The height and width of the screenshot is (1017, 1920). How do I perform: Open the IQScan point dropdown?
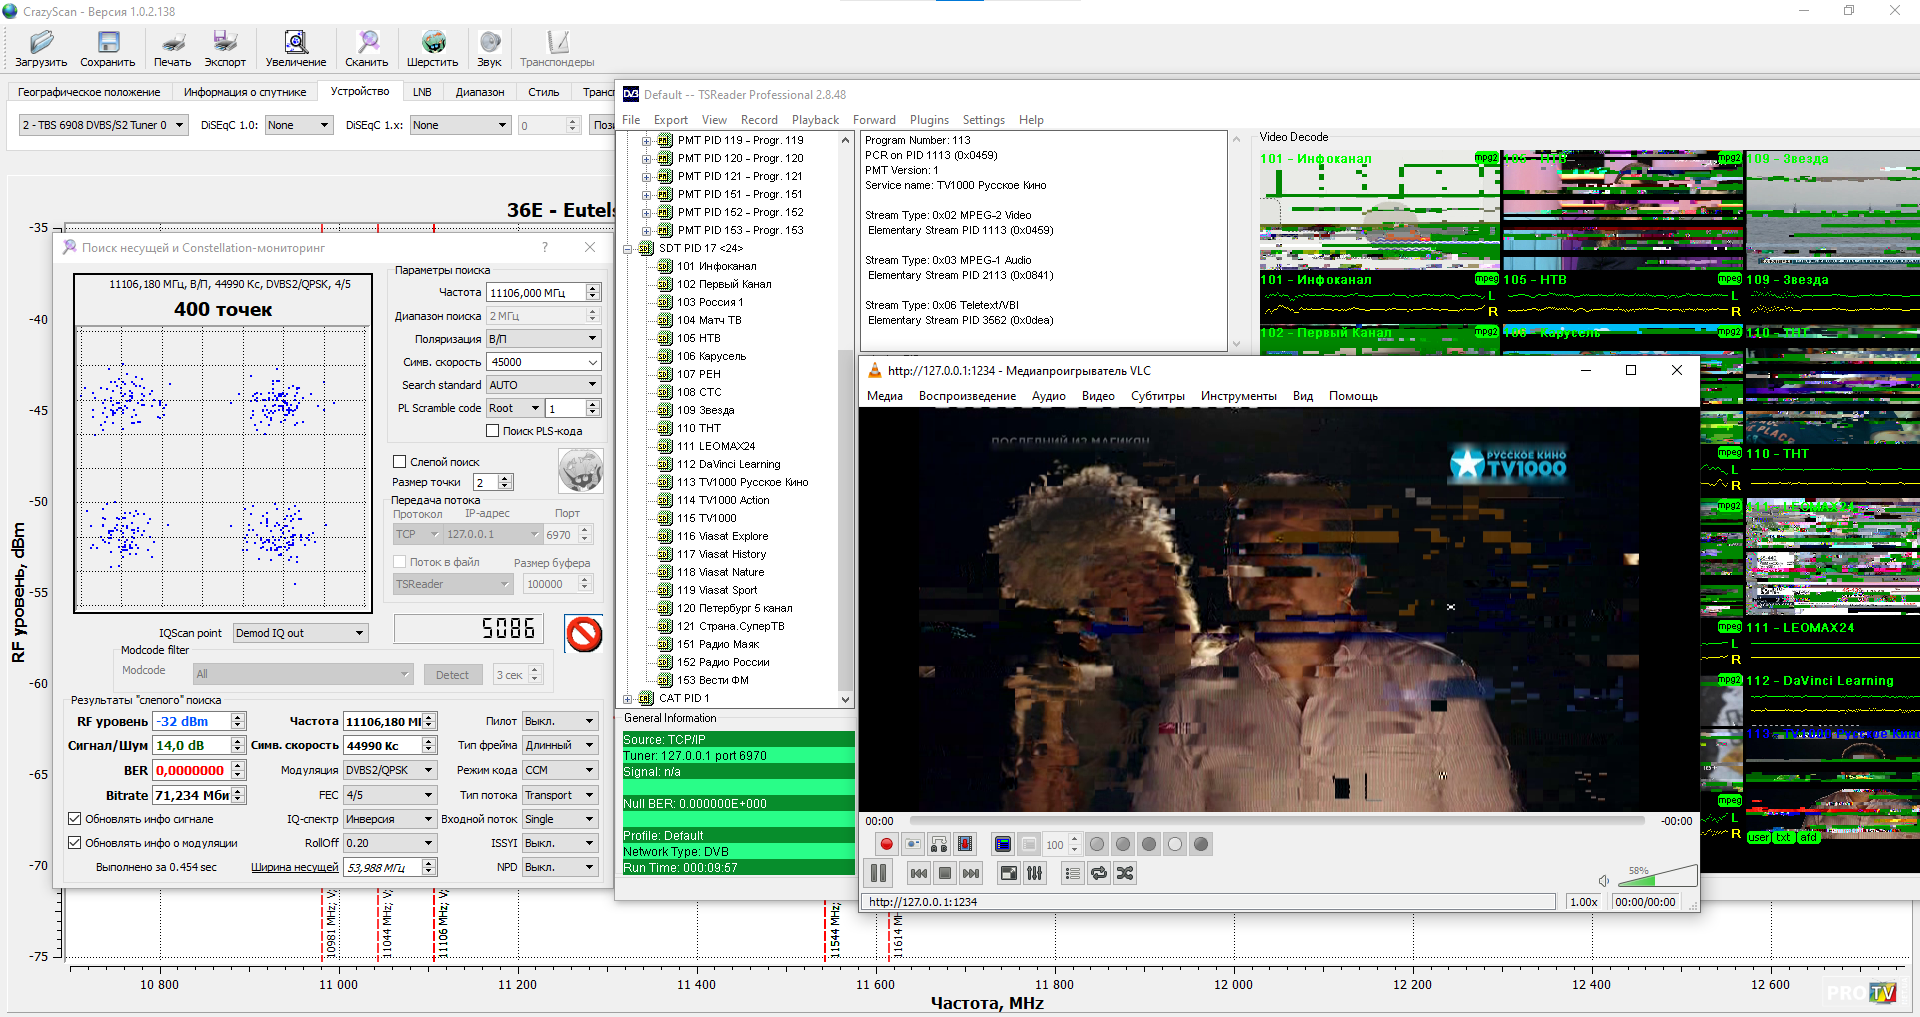(x=300, y=633)
